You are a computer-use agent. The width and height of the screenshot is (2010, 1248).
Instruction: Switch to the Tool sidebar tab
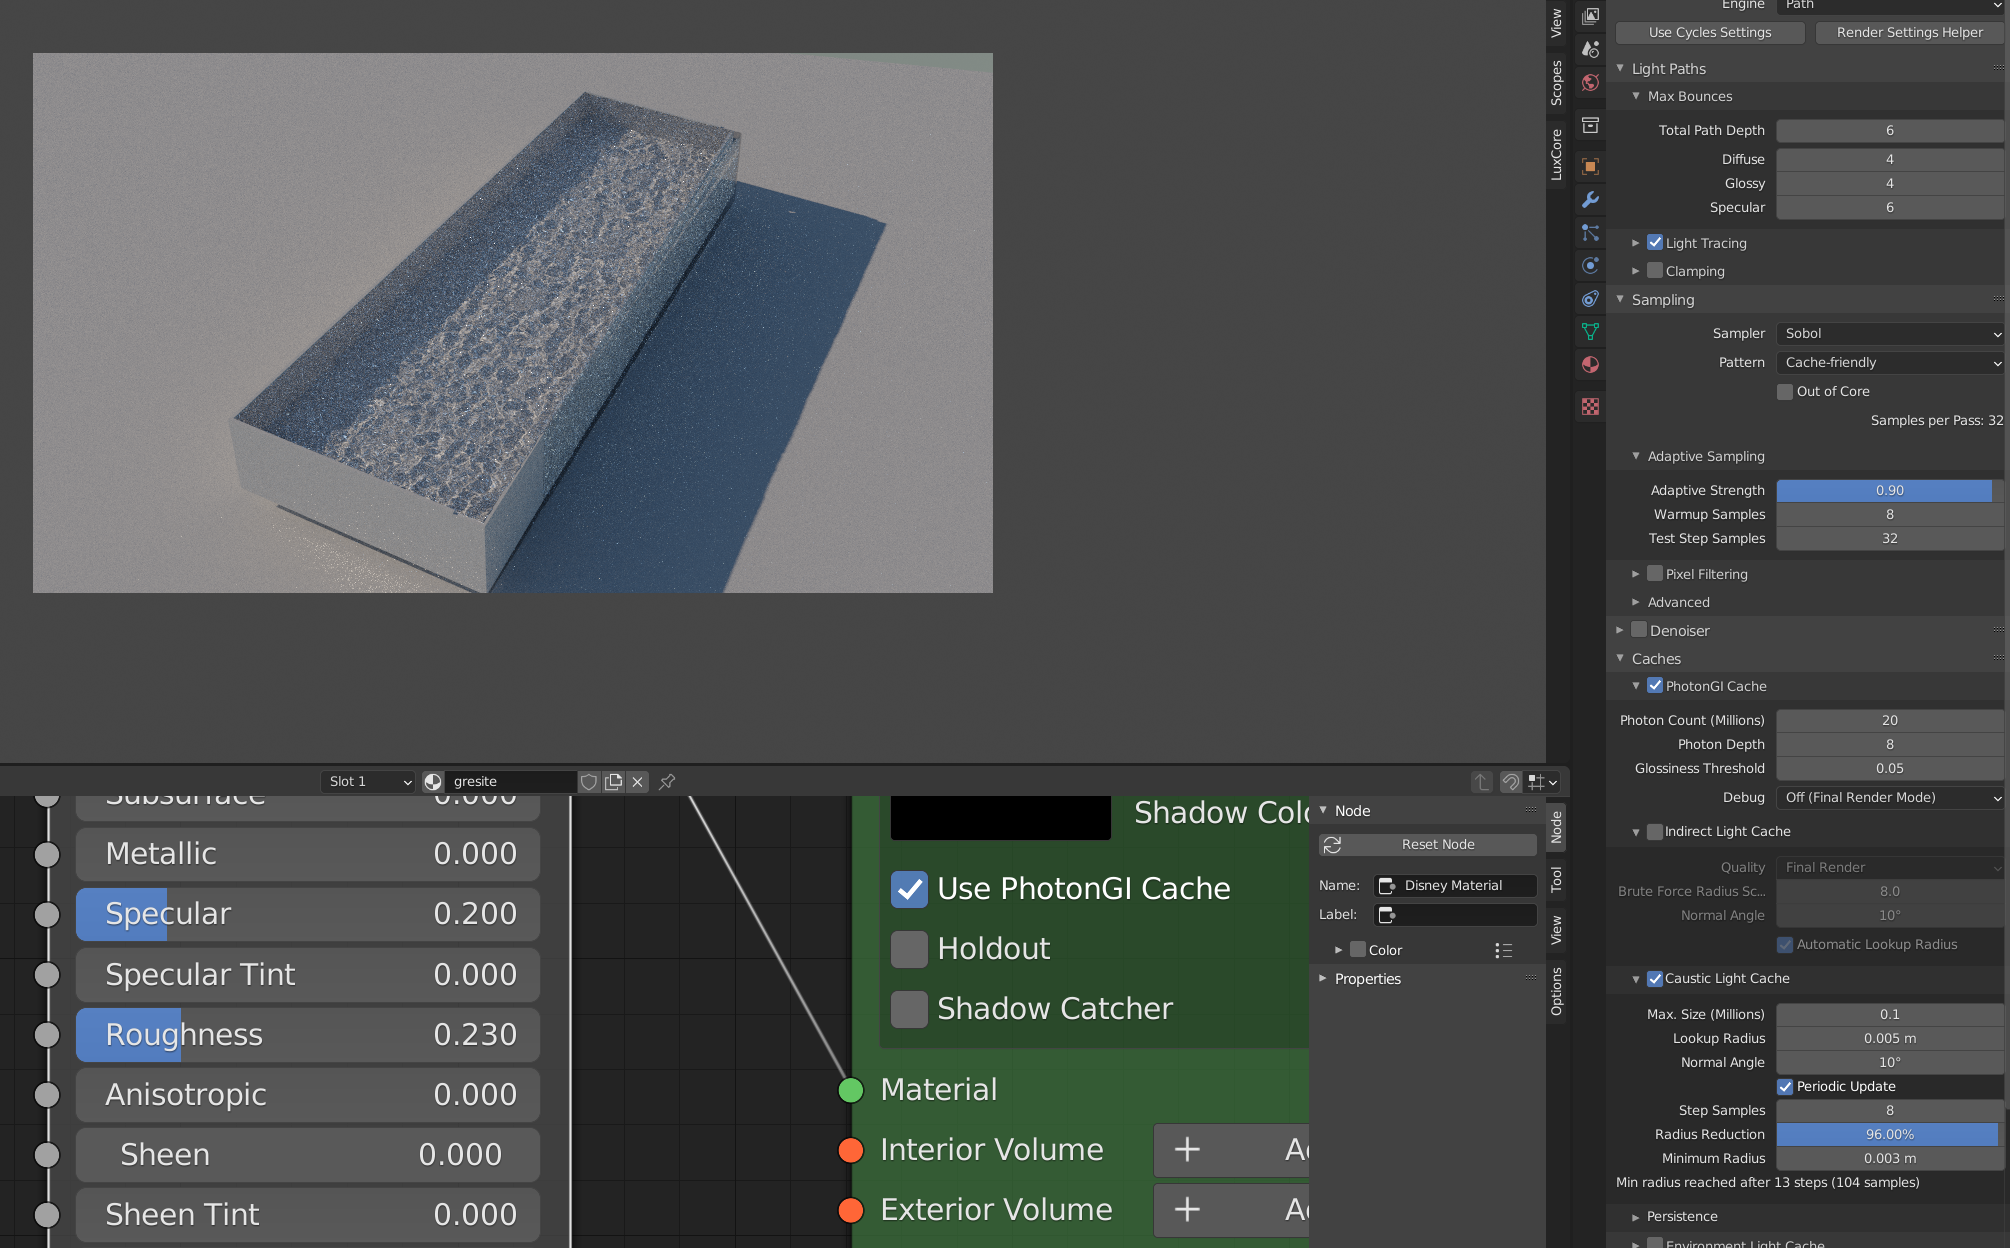tap(1556, 879)
